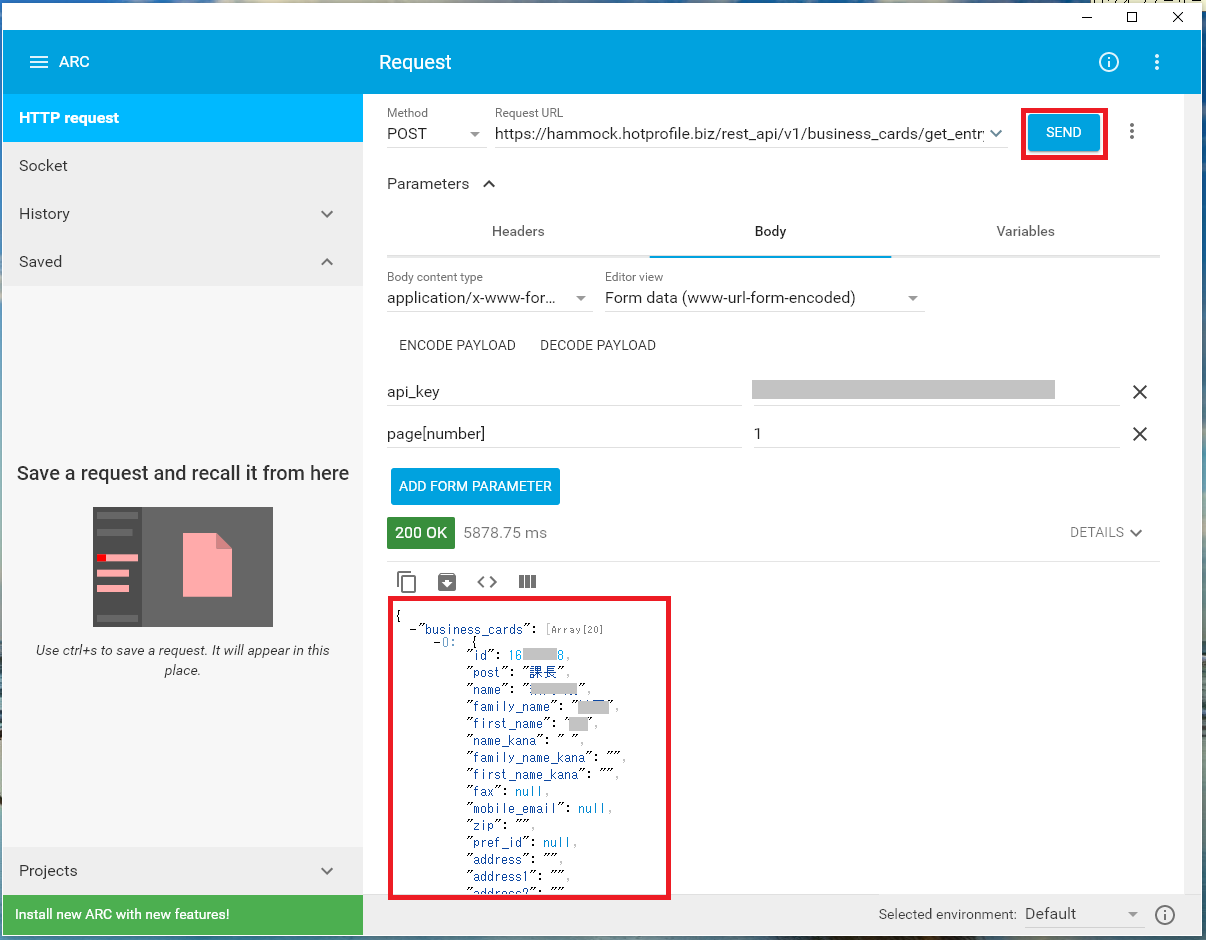Open request options beside SEND button

(x=1132, y=131)
